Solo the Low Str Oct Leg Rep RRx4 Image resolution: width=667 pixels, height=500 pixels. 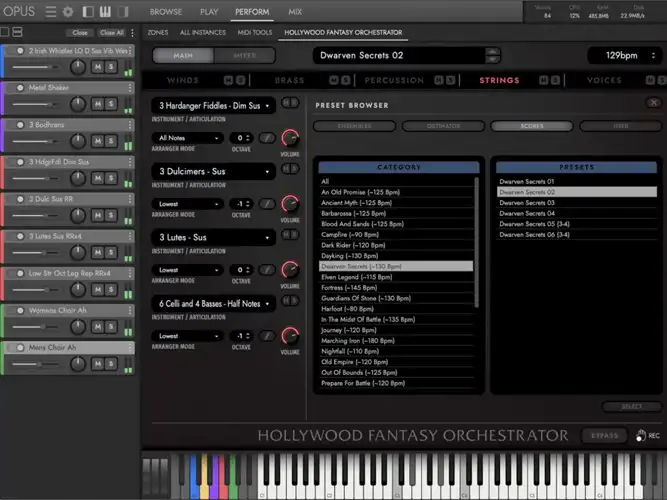[111, 290]
